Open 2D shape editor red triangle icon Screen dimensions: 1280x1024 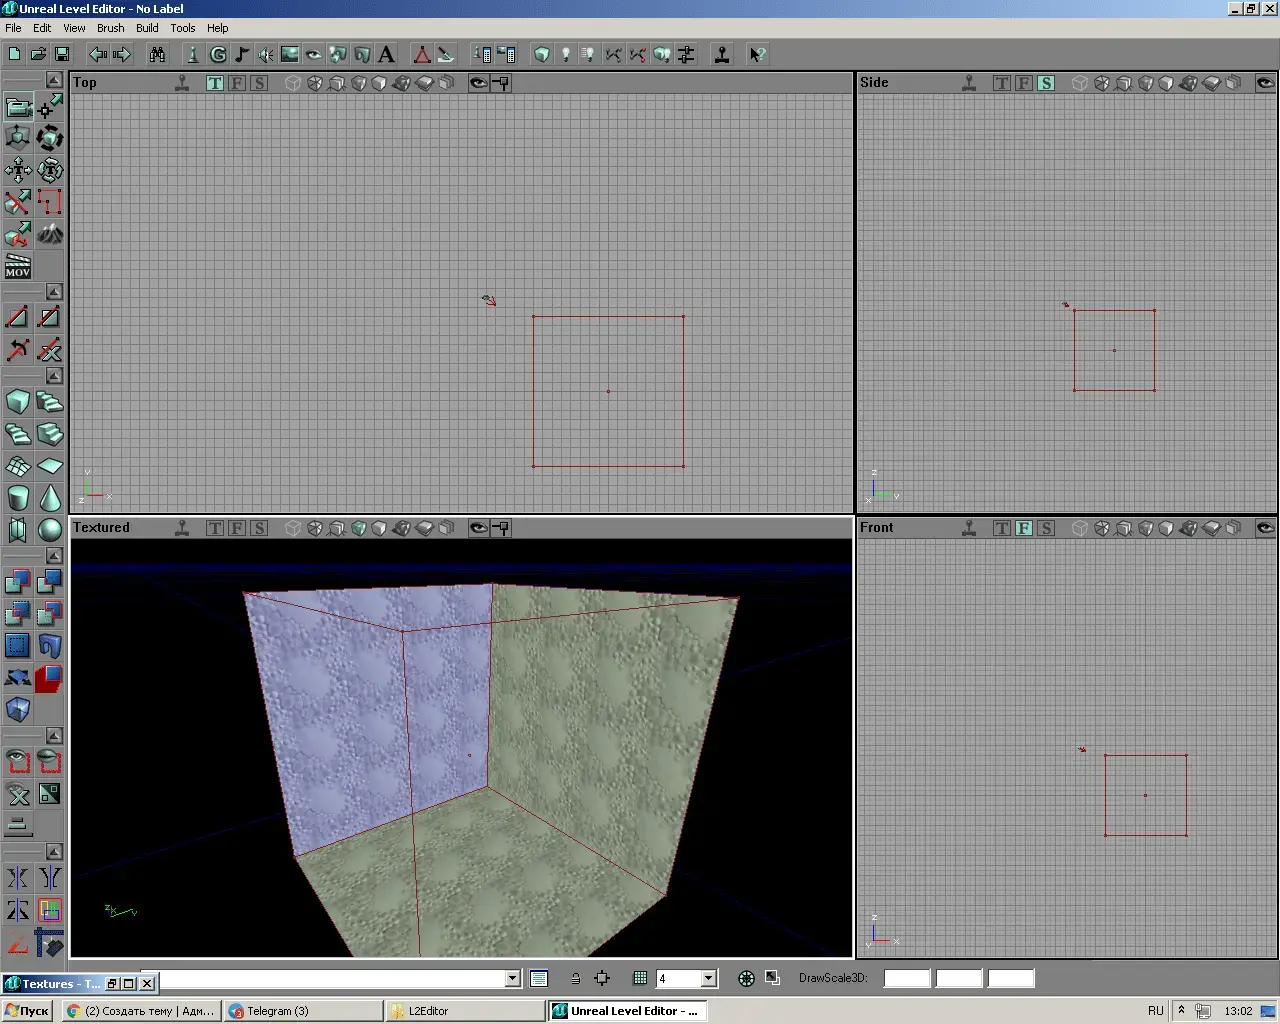pyautogui.click(x=422, y=54)
